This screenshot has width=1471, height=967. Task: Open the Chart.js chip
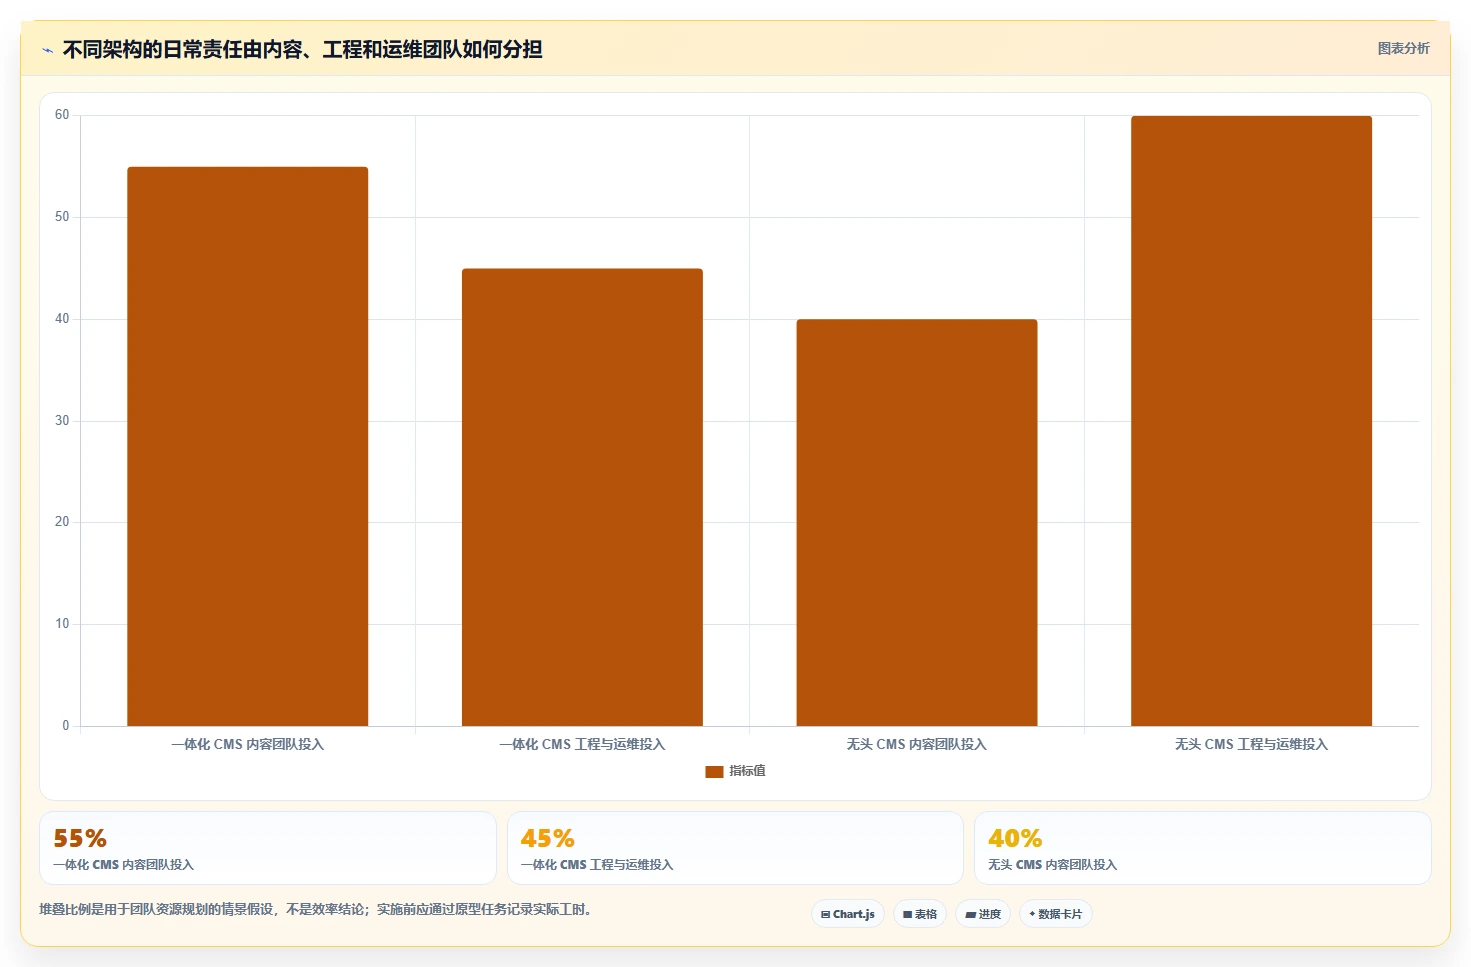[x=847, y=914]
